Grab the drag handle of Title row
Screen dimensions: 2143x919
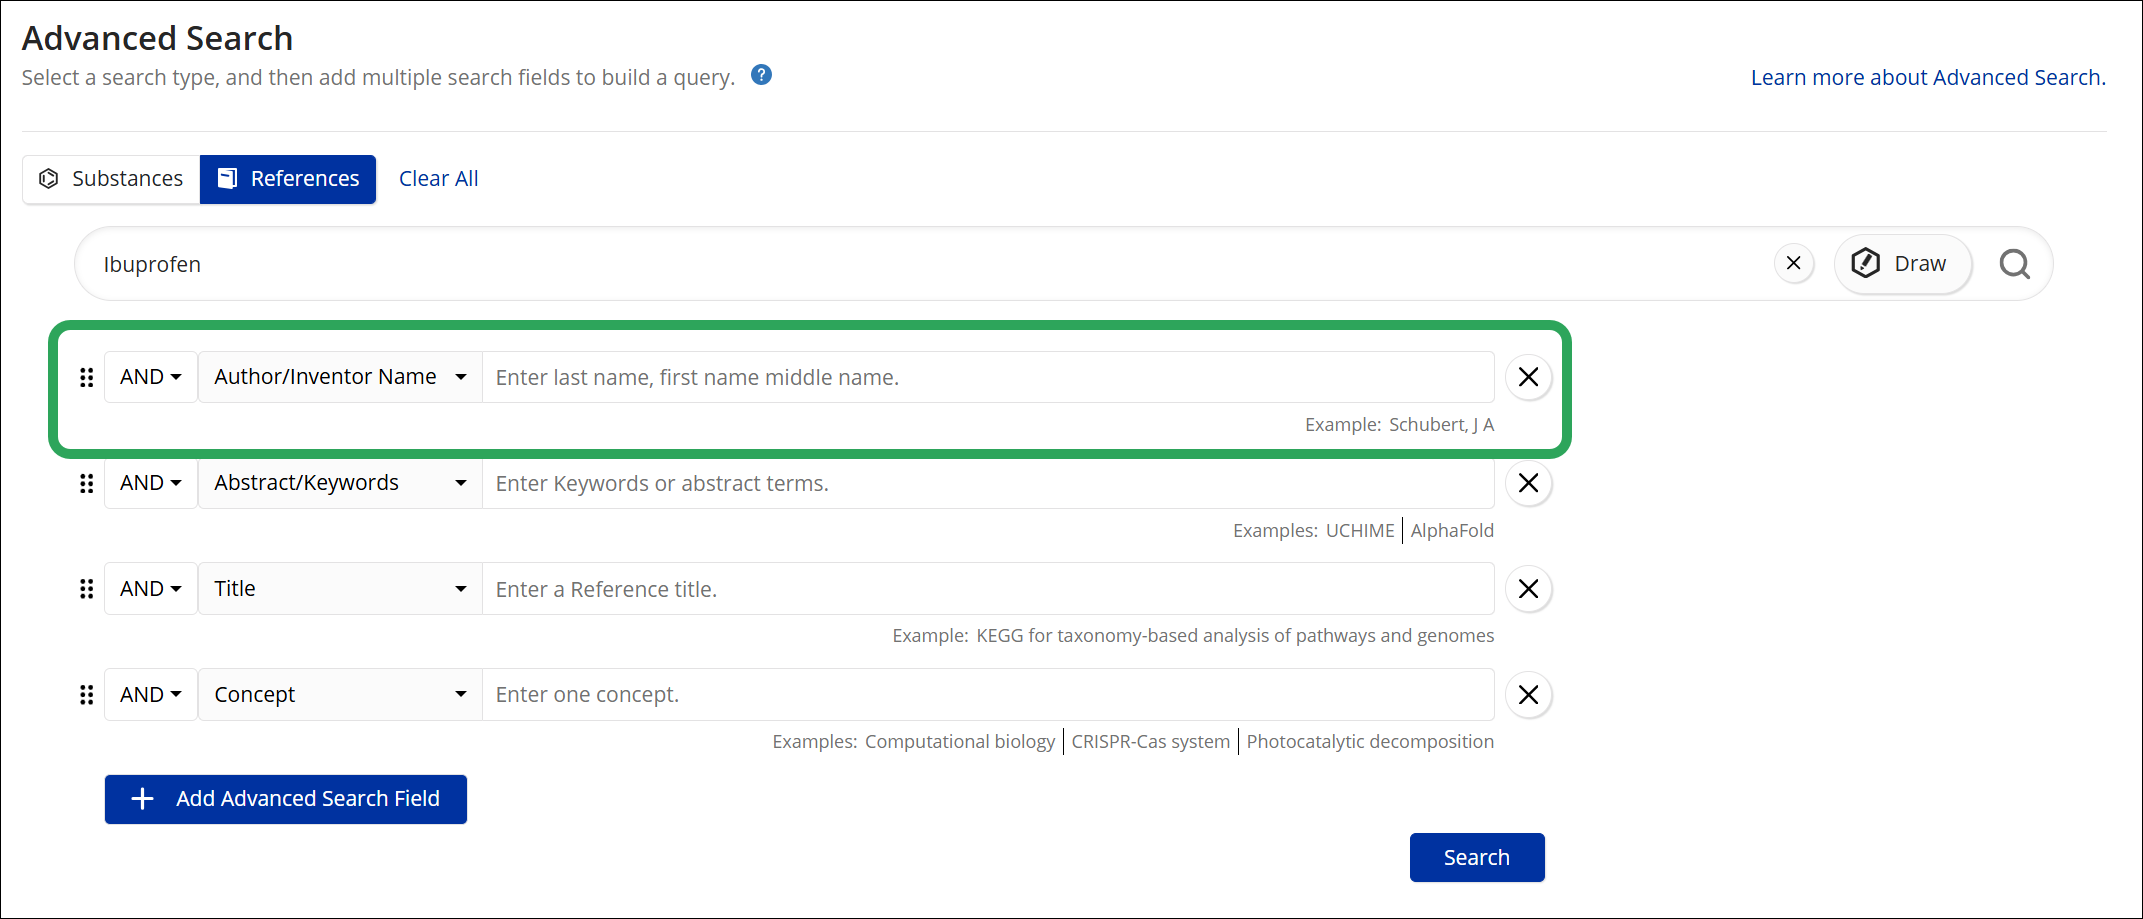pos(87,589)
